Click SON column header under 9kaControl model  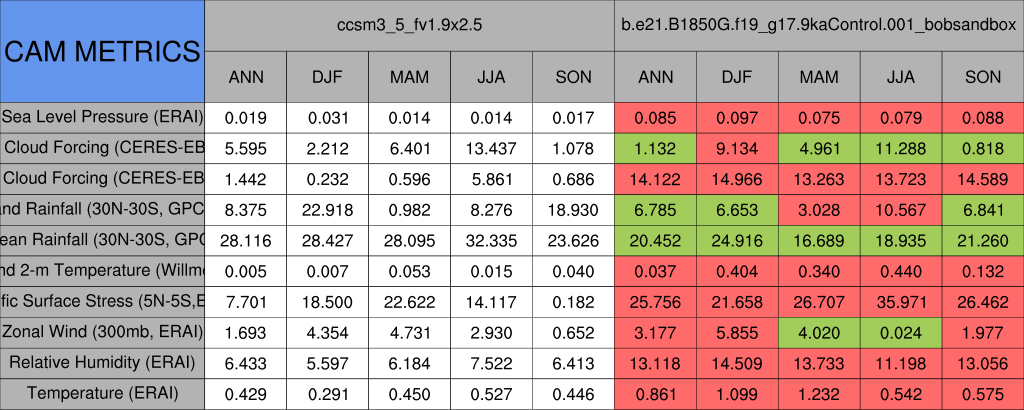983,77
